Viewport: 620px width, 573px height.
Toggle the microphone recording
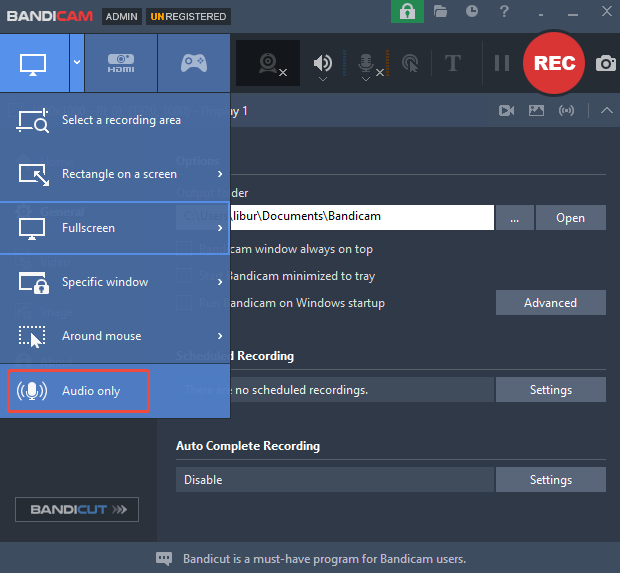366,62
